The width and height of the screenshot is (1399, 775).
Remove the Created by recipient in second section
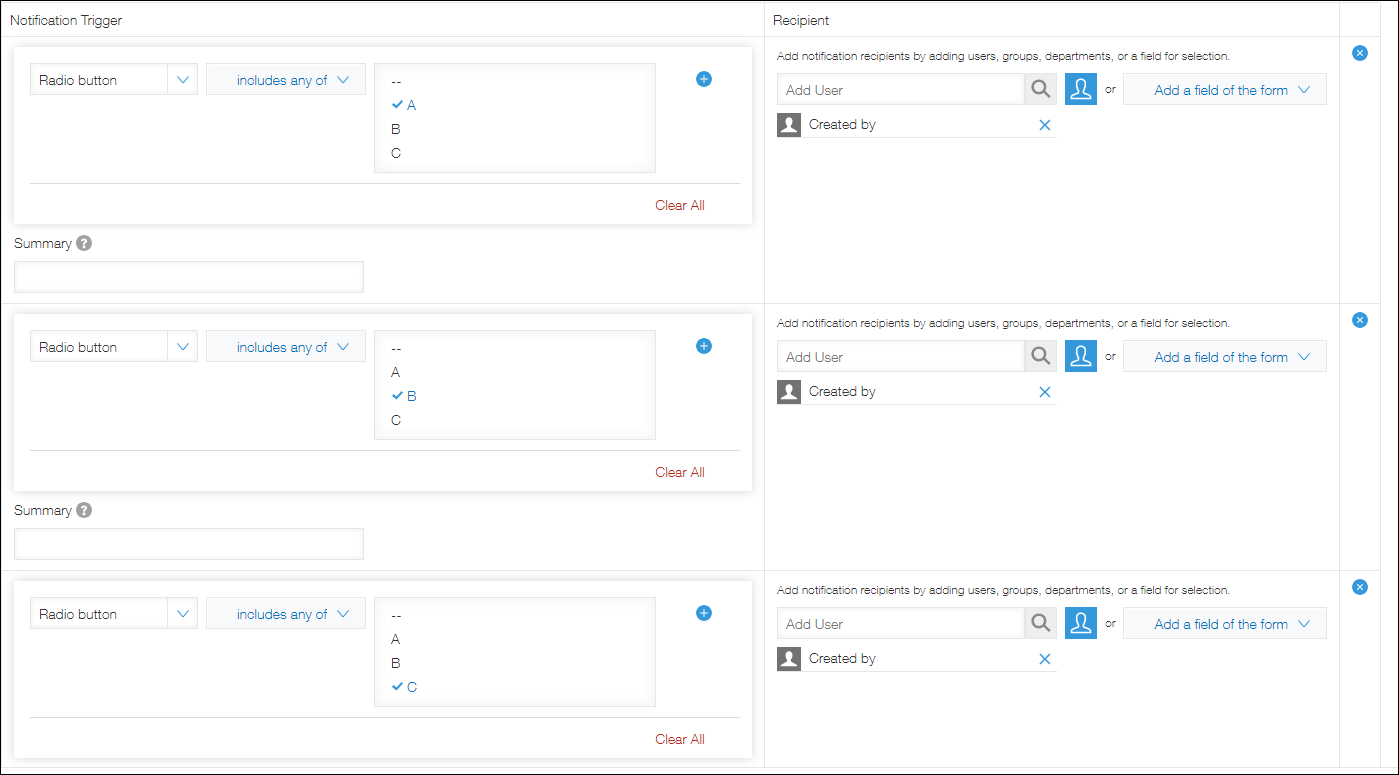tap(1045, 391)
